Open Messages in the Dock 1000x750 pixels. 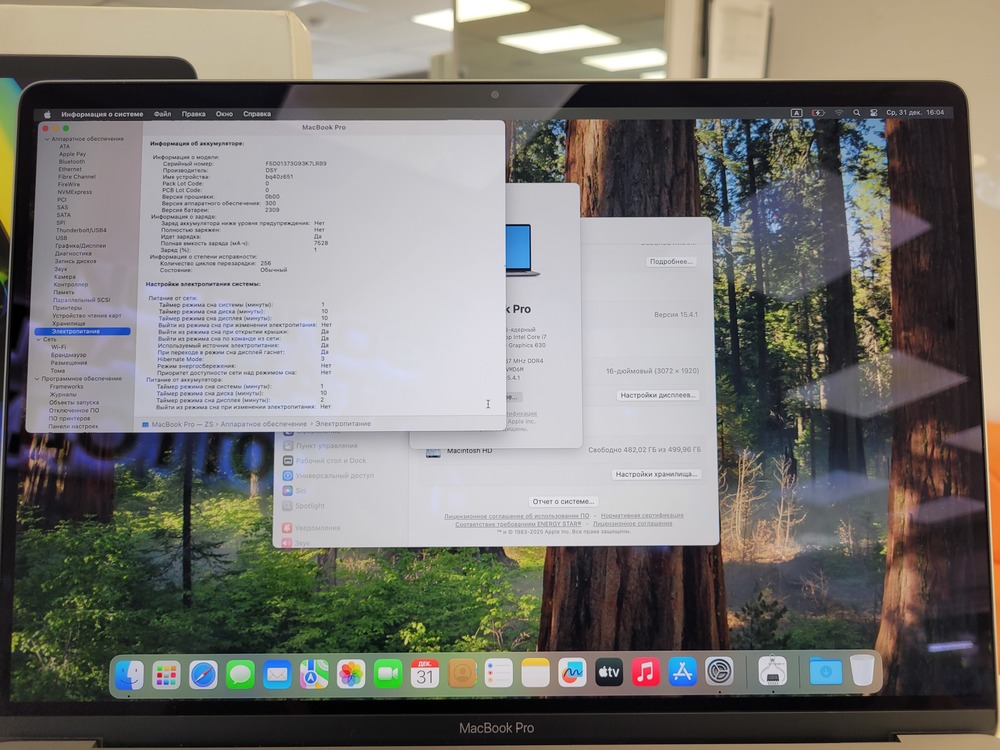click(x=240, y=675)
